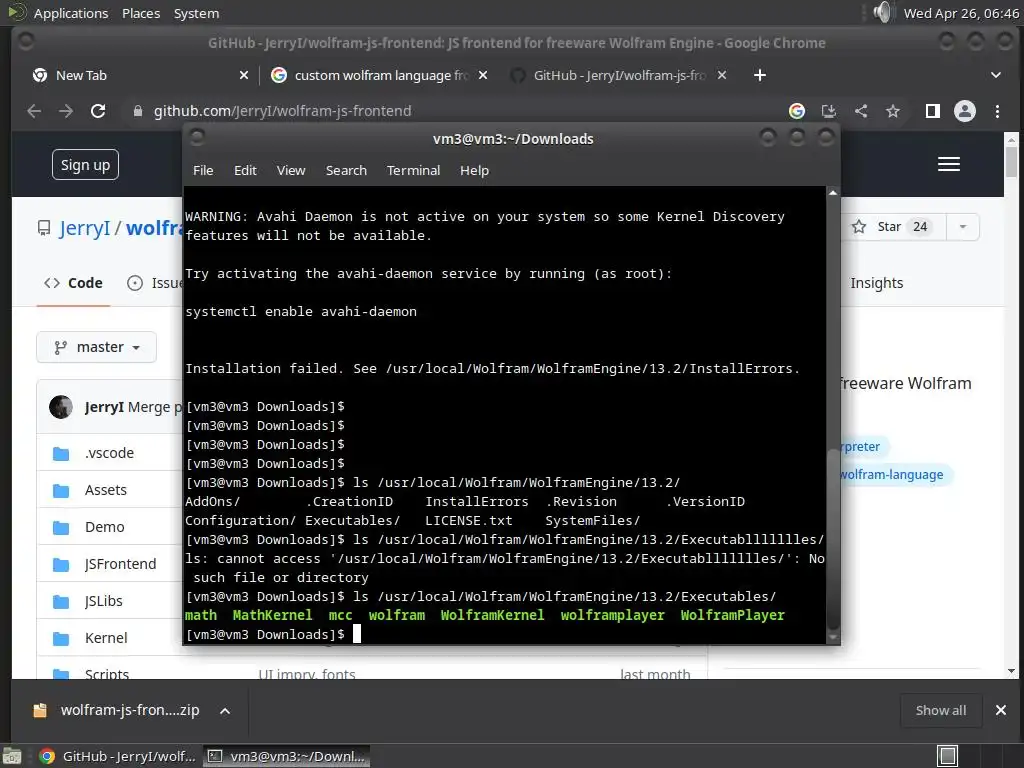Open the Demo folder
This screenshot has height=768, width=1024.
[104, 527]
